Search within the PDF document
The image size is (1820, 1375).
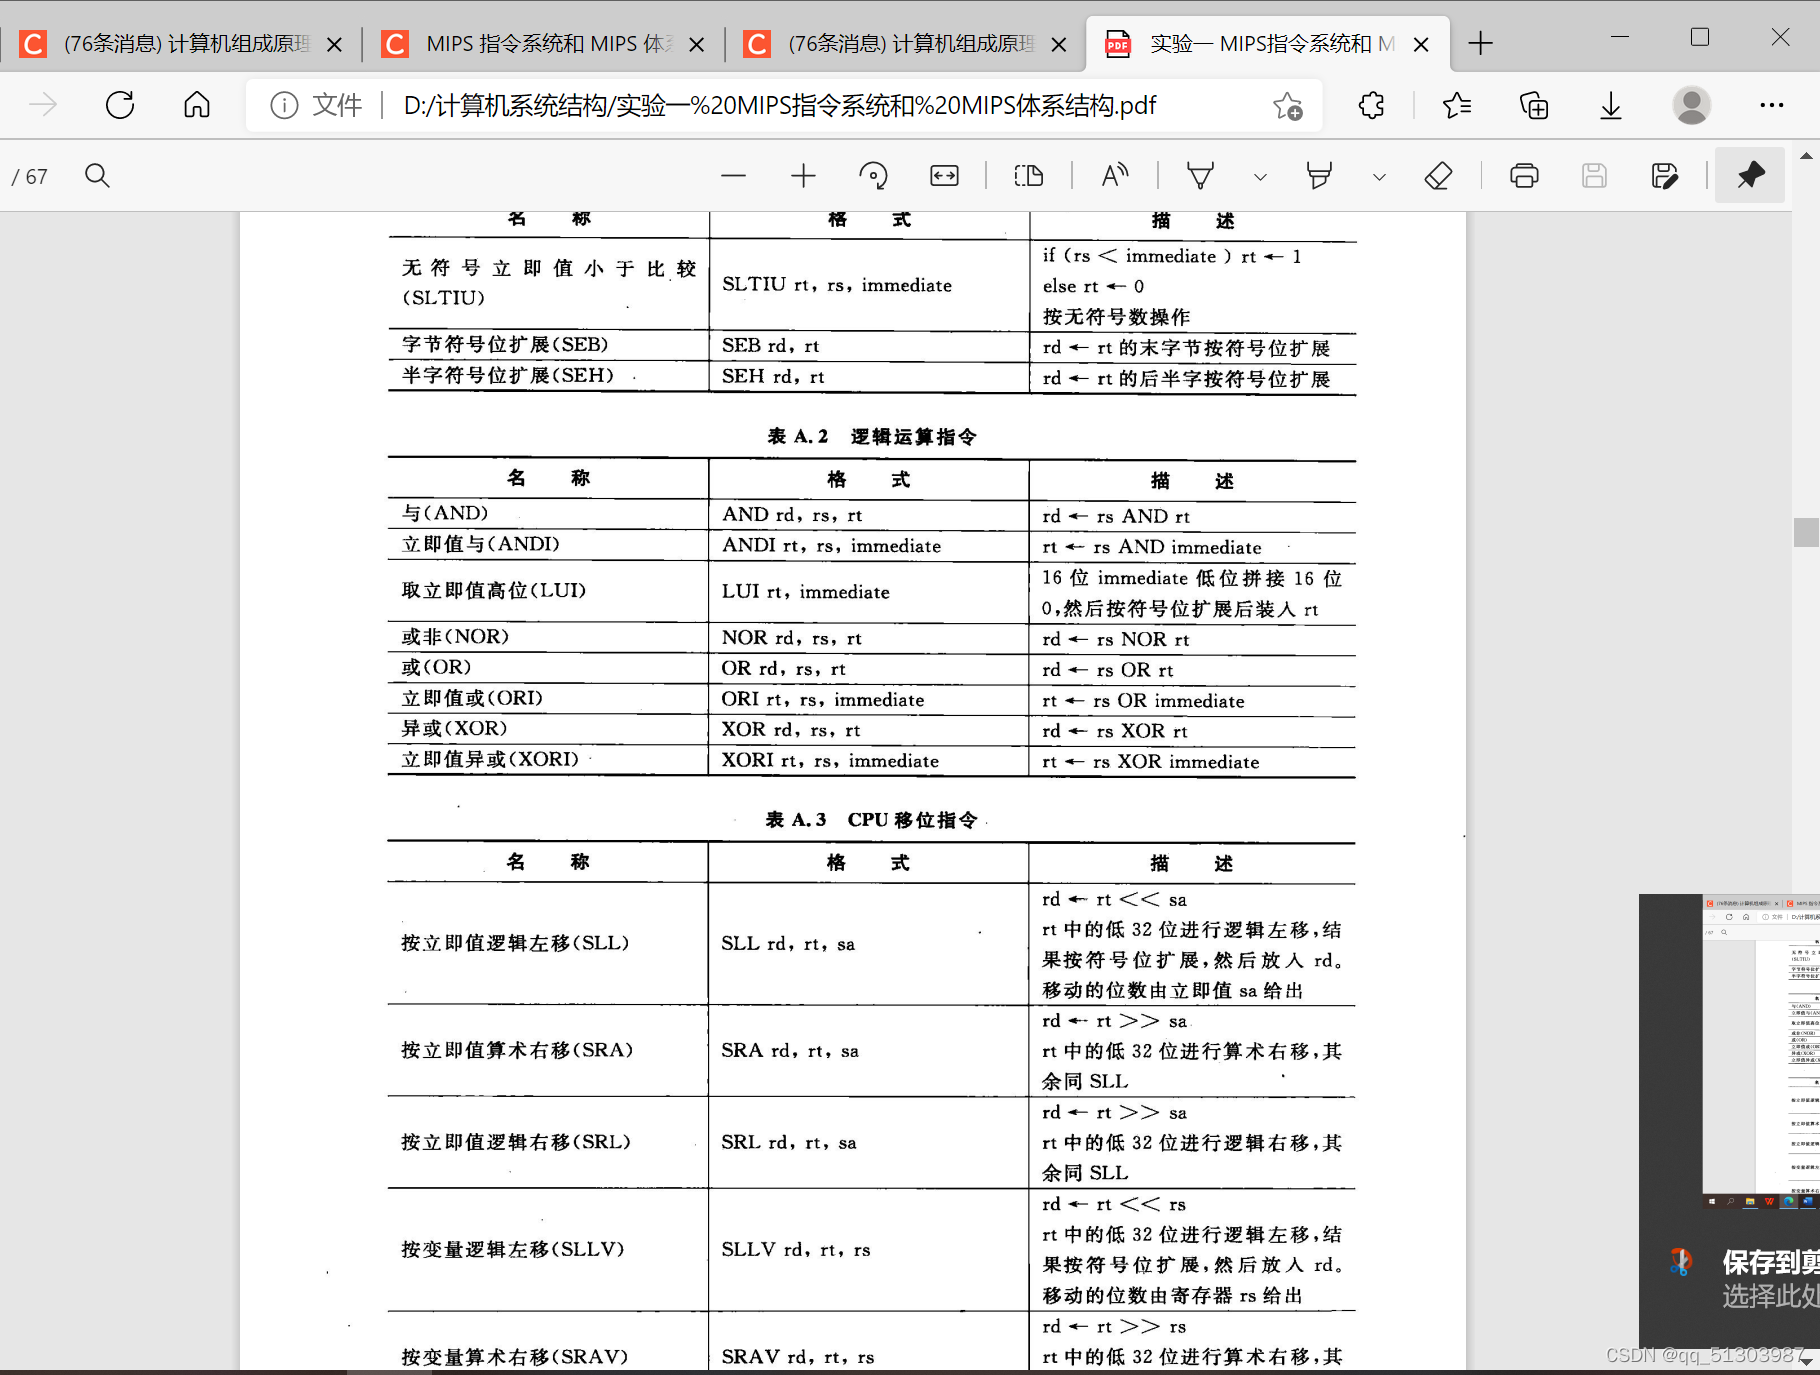[97, 176]
